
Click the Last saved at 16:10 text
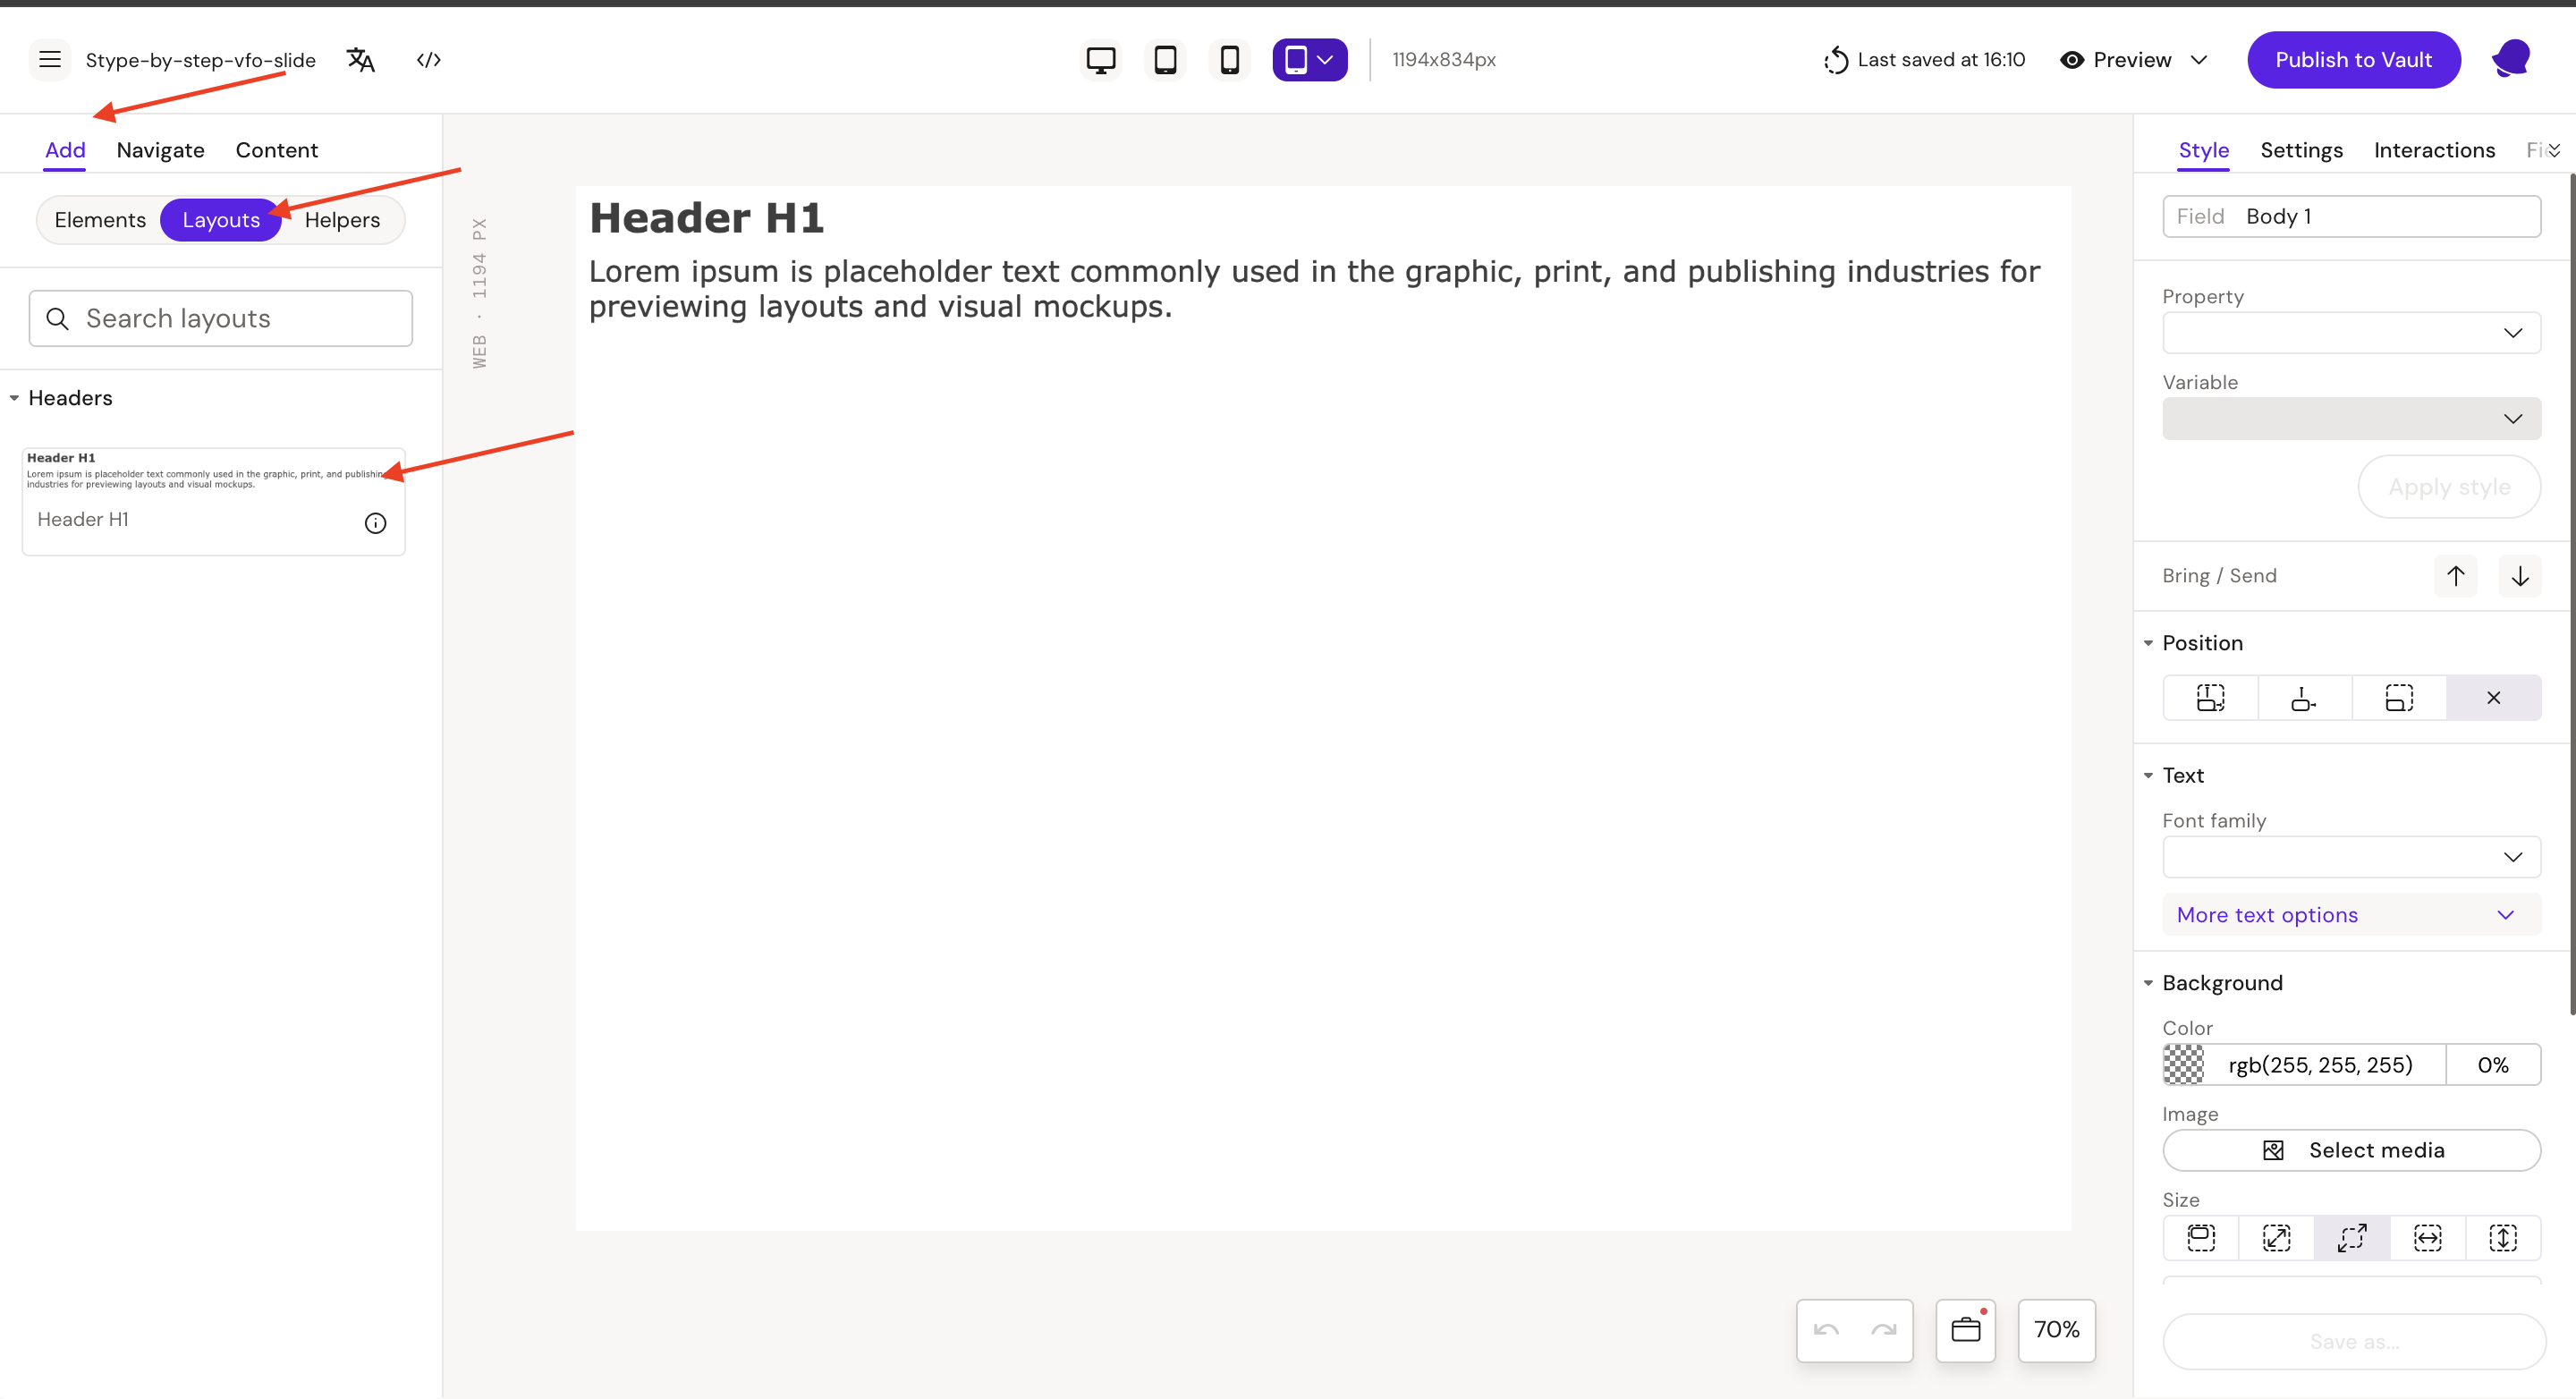(x=1941, y=60)
